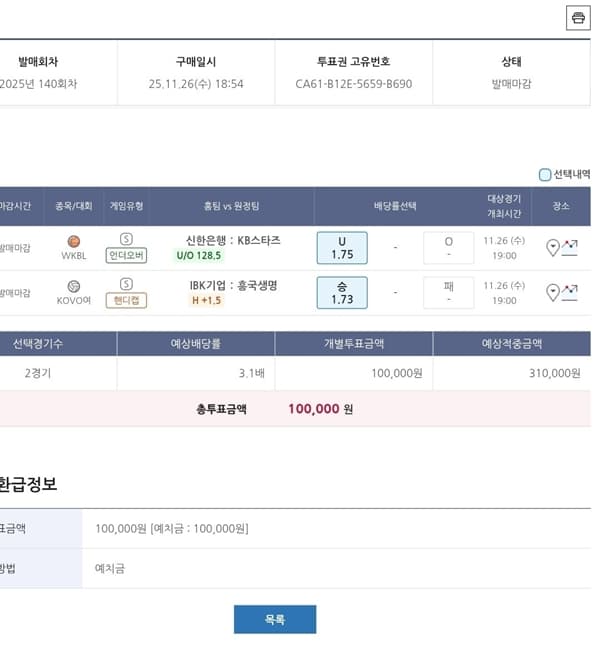The width and height of the screenshot is (600, 669).
Task: Click the S badge above 언더오버
Action: pos(126,239)
